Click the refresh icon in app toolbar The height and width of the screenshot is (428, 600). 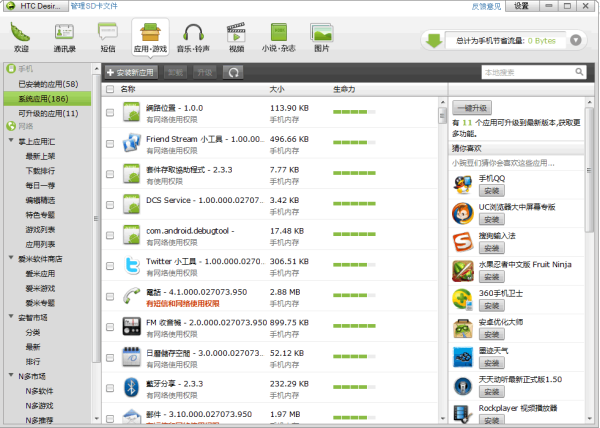tap(233, 73)
